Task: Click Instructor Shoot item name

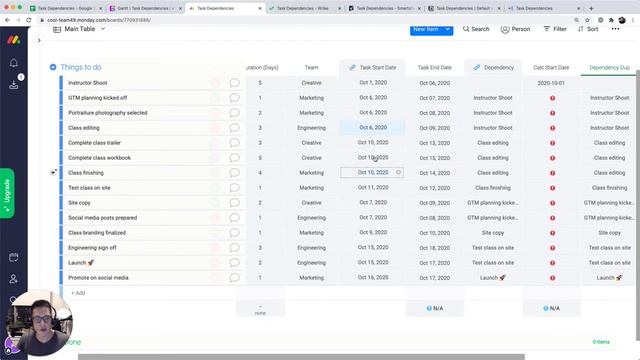Action: click(x=88, y=83)
